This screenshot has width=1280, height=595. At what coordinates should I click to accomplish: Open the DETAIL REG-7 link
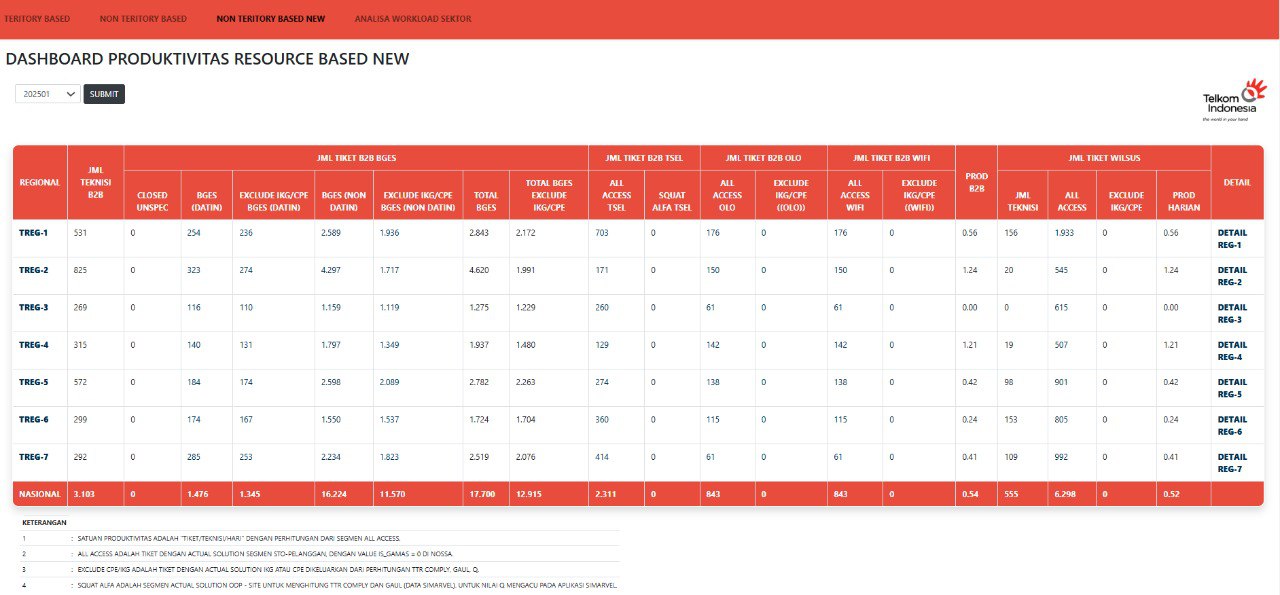[x=1232, y=463]
